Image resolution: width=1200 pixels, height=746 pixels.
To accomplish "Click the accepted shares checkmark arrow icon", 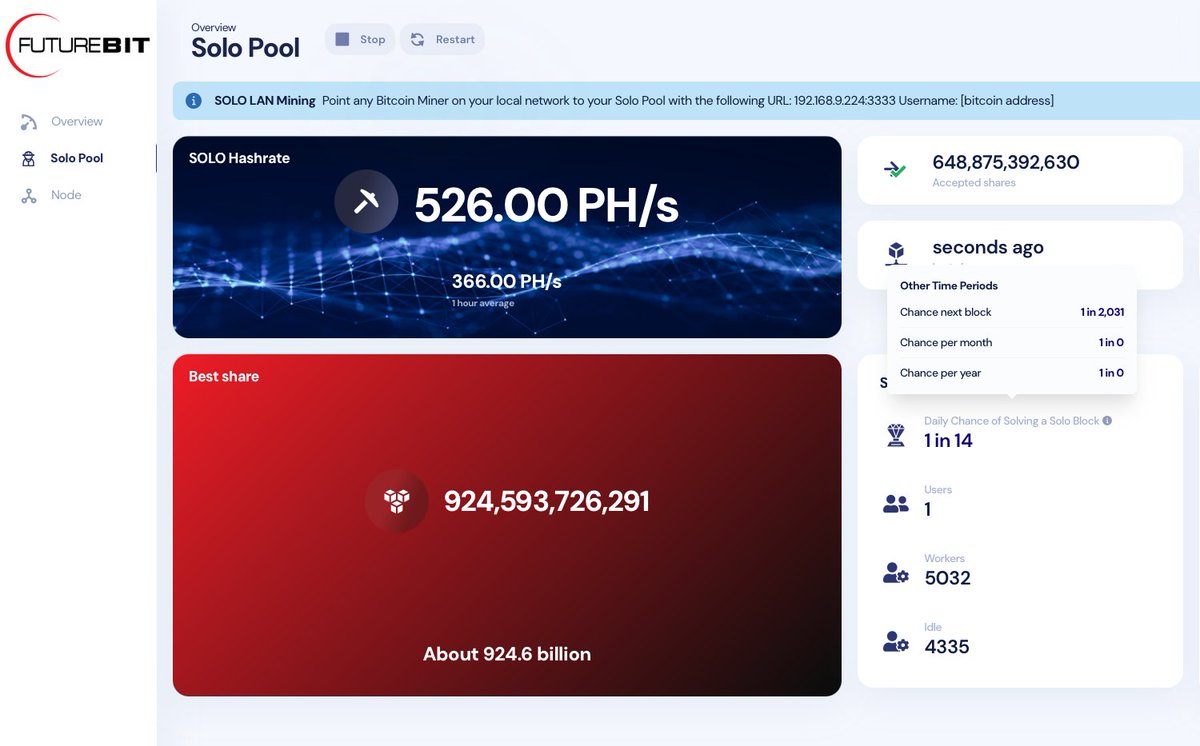I will pos(895,170).
